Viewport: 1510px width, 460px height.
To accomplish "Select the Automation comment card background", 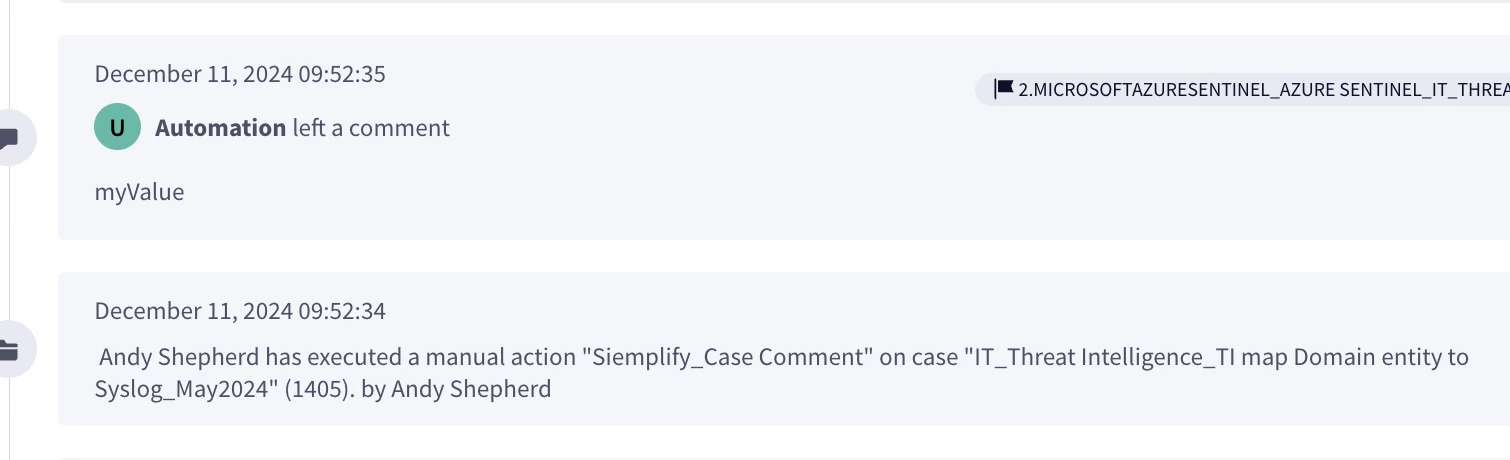I will 784,138.
